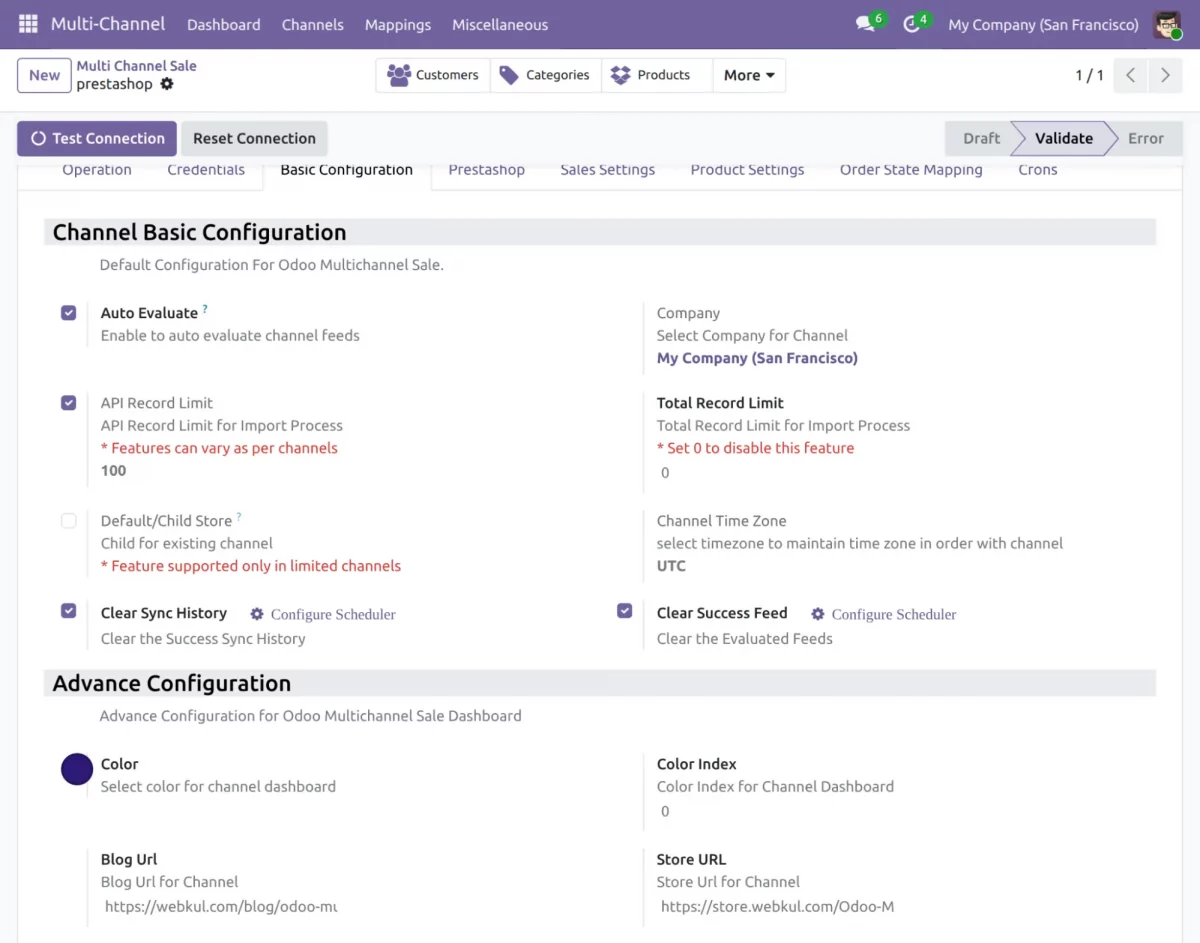Switch to the Prestashop tab
This screenshot has height=943, width=1200.
(487, 170)
